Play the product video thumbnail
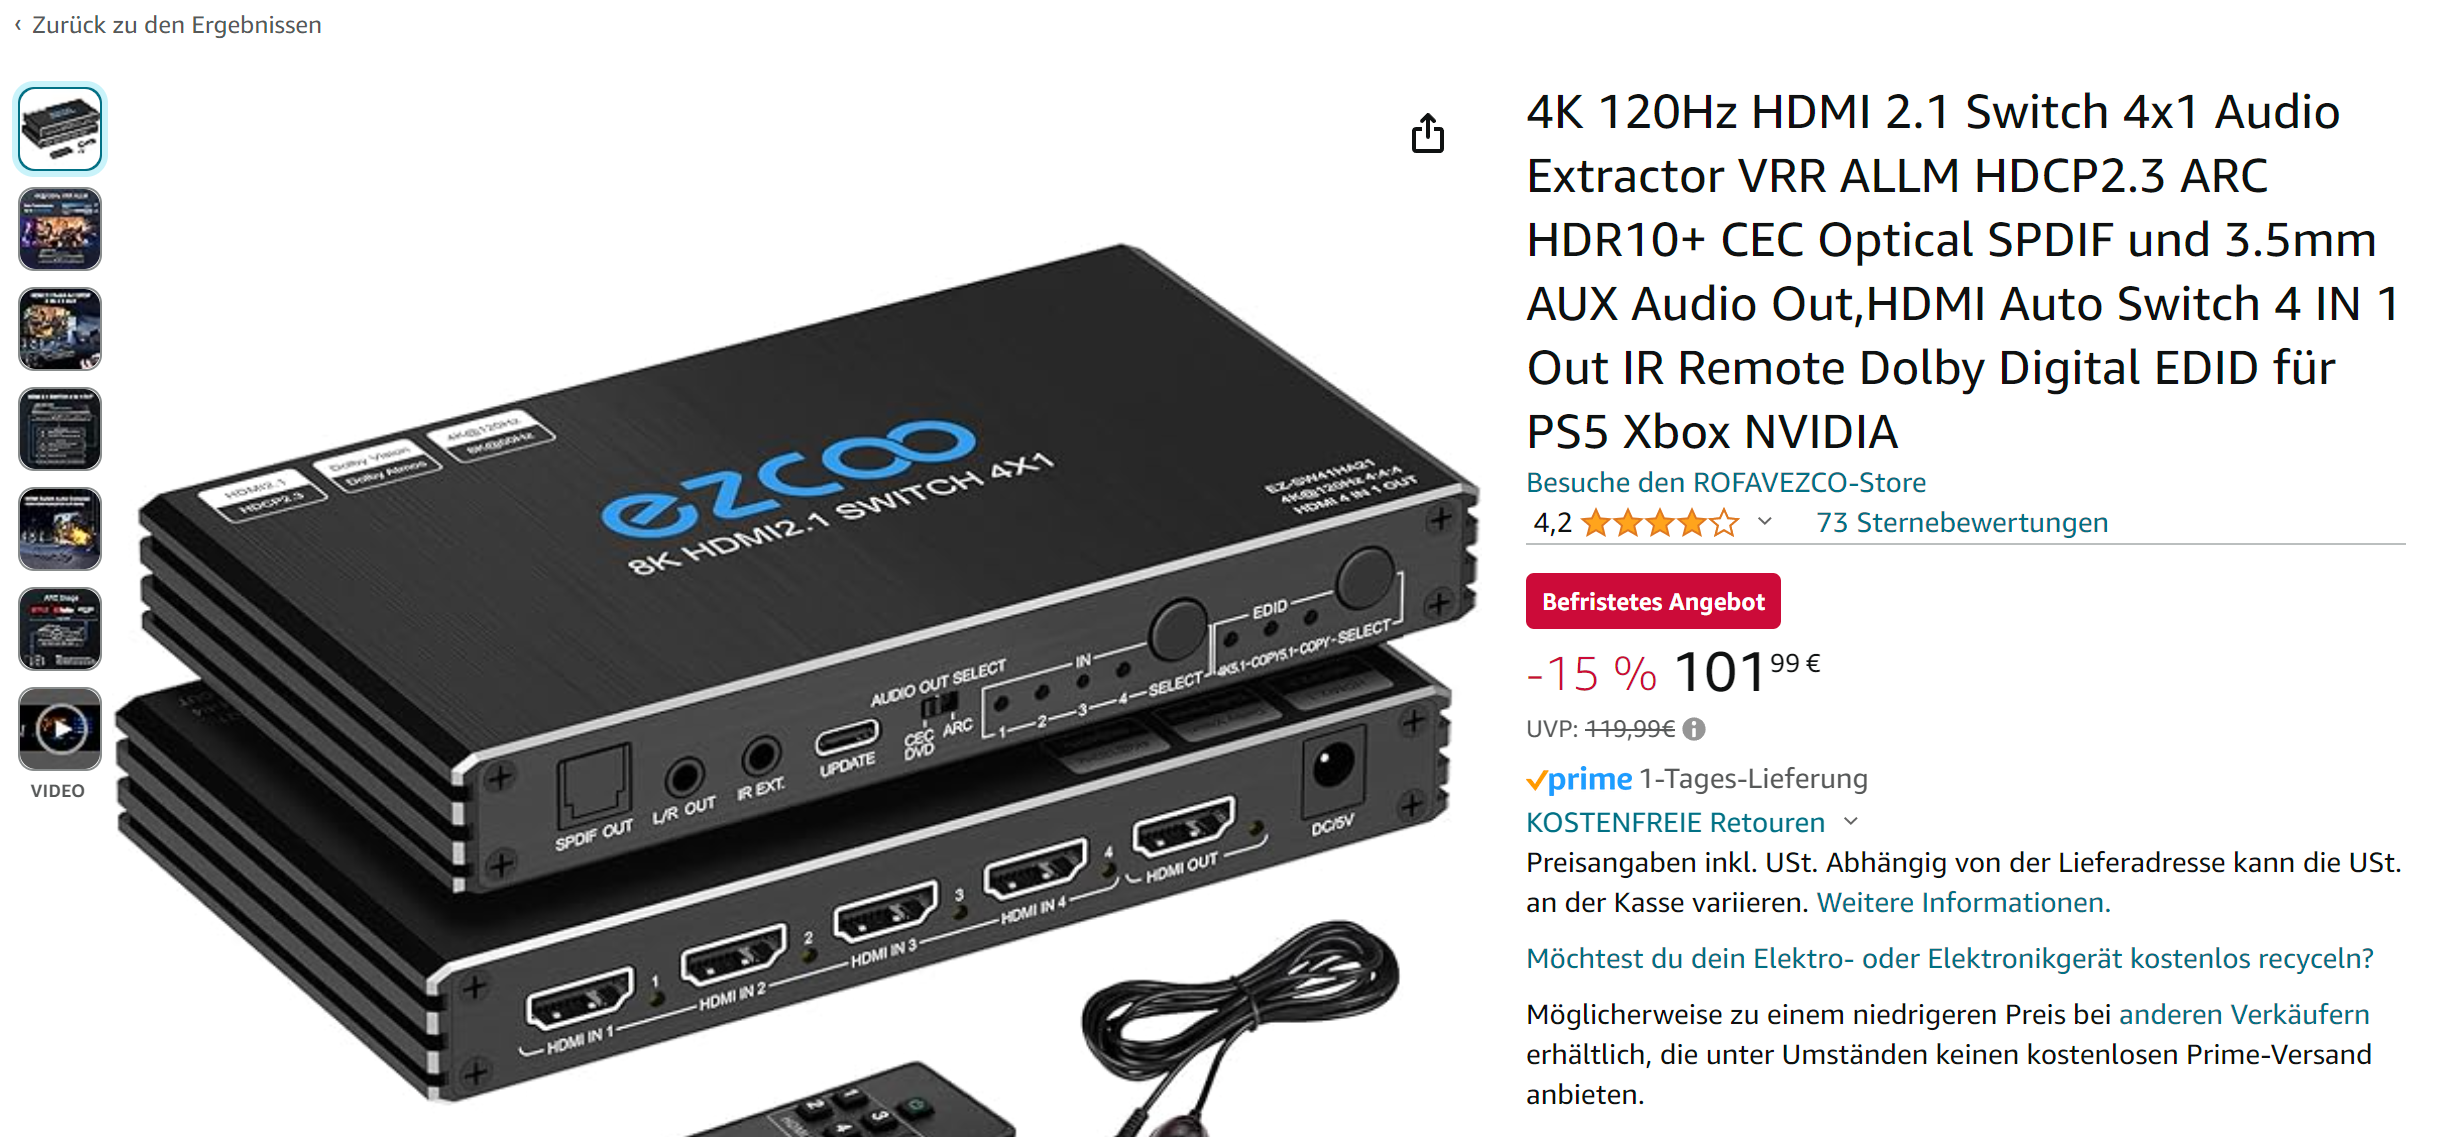2449x1137 pixels. tap(60, 729)
